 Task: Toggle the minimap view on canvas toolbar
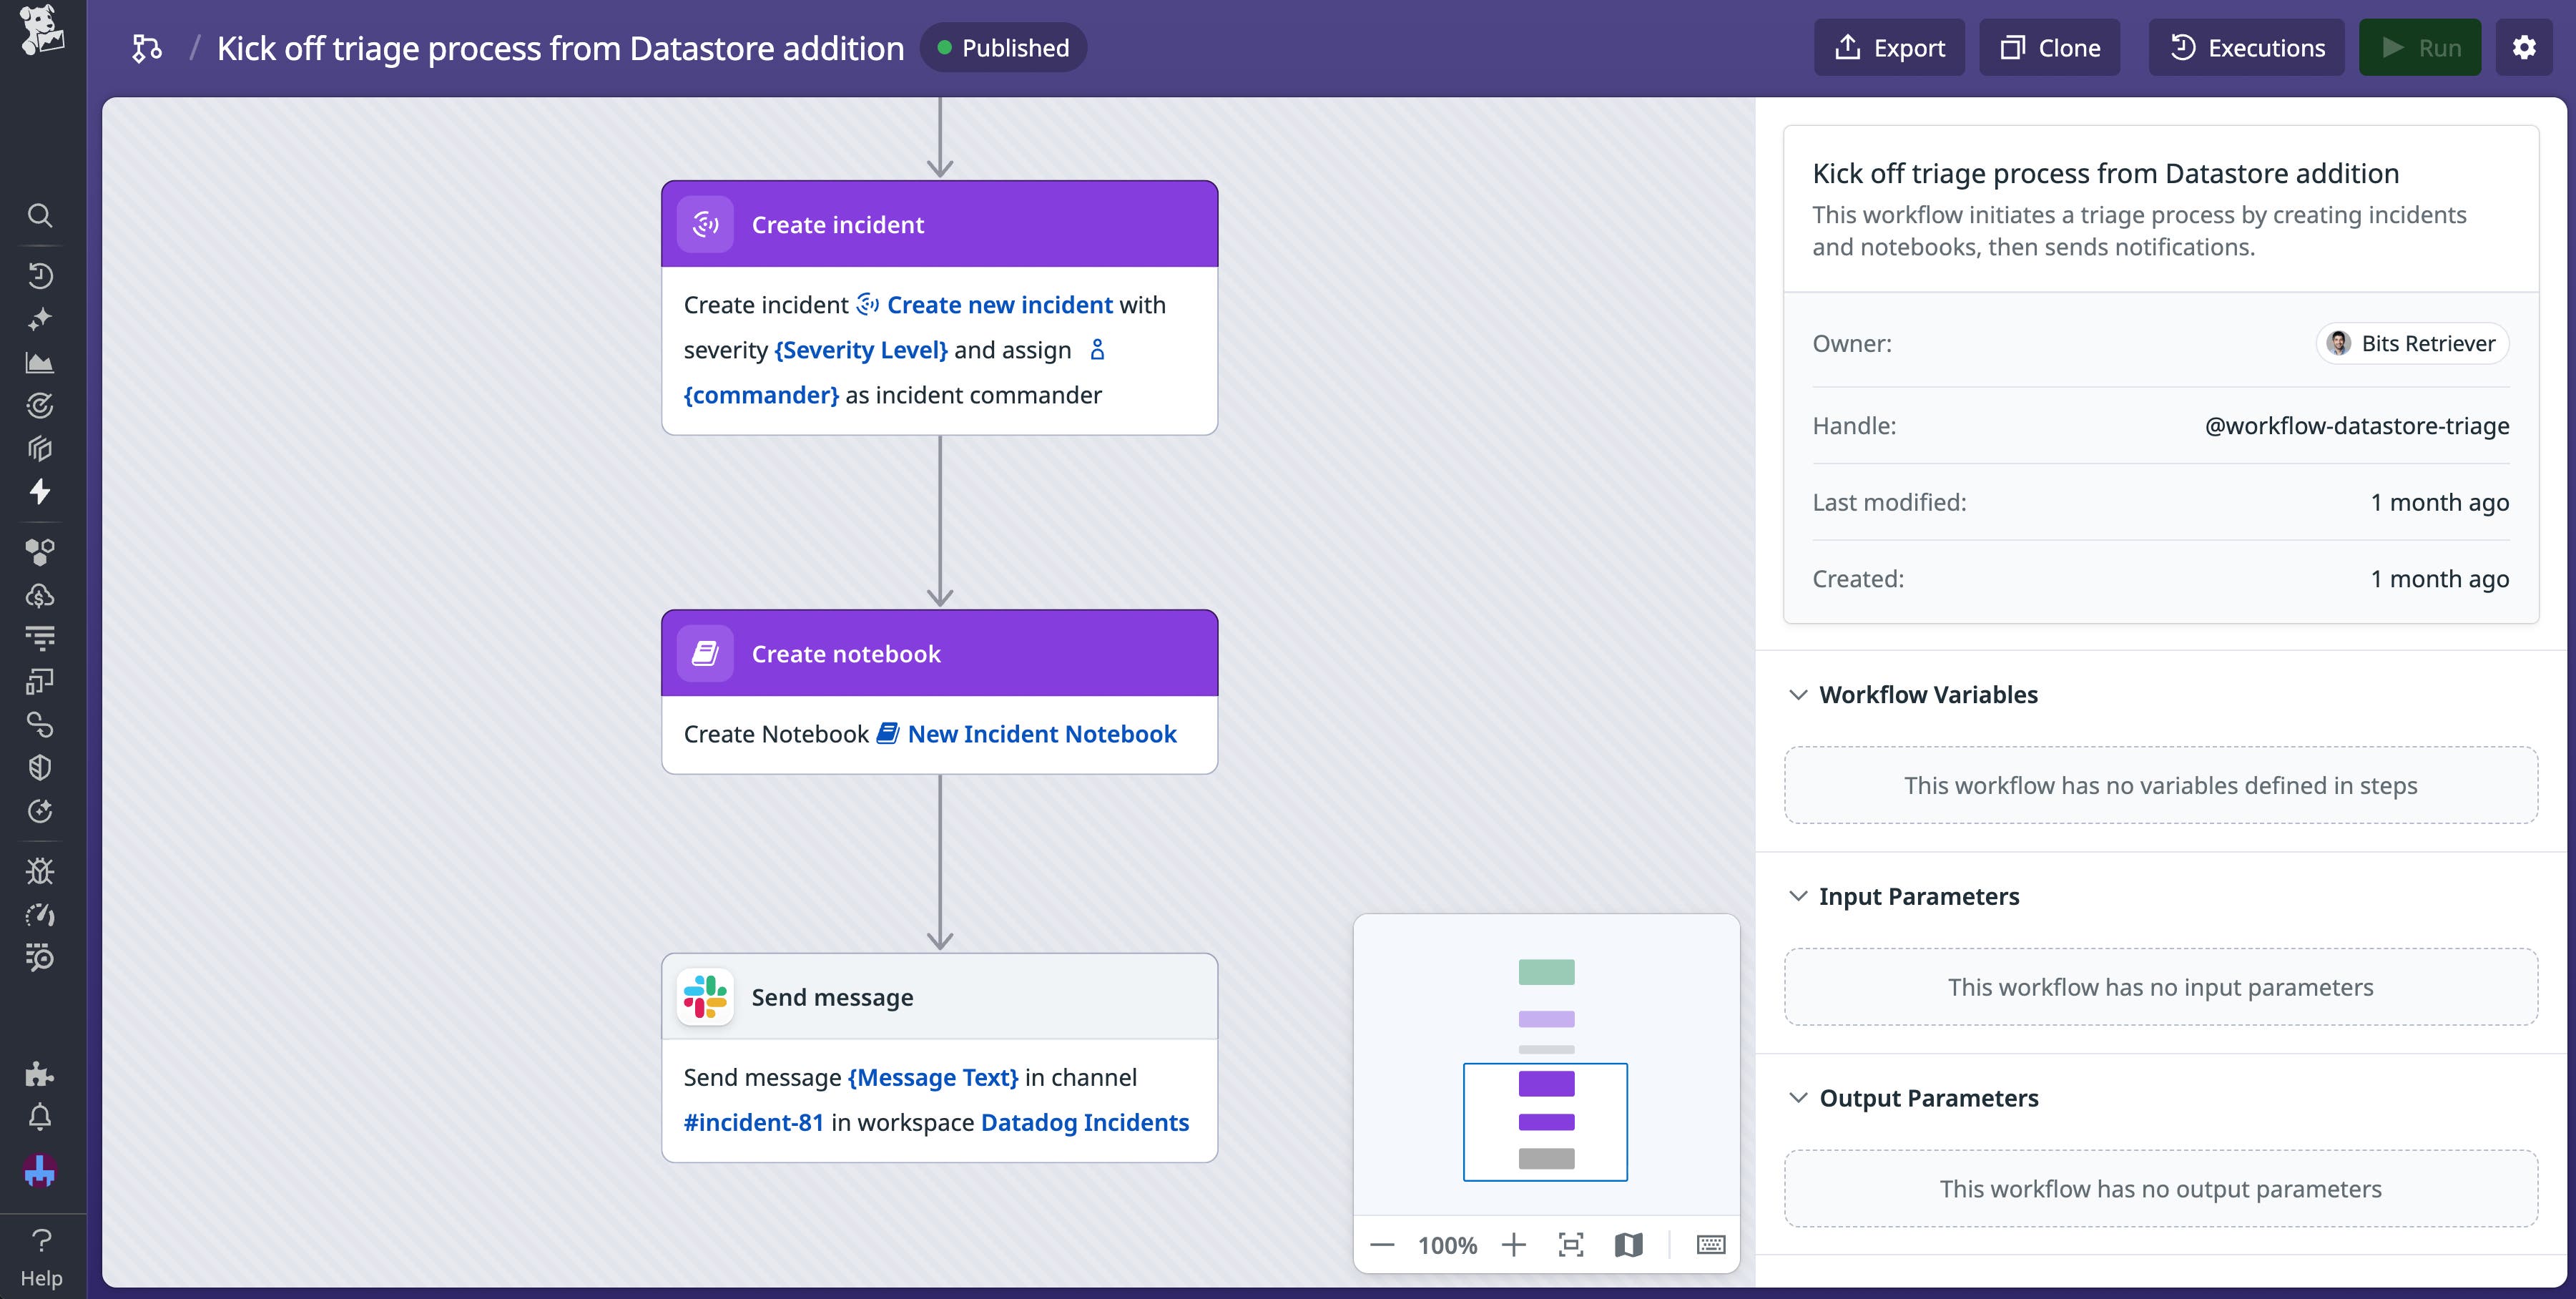click(1629, 1244)
